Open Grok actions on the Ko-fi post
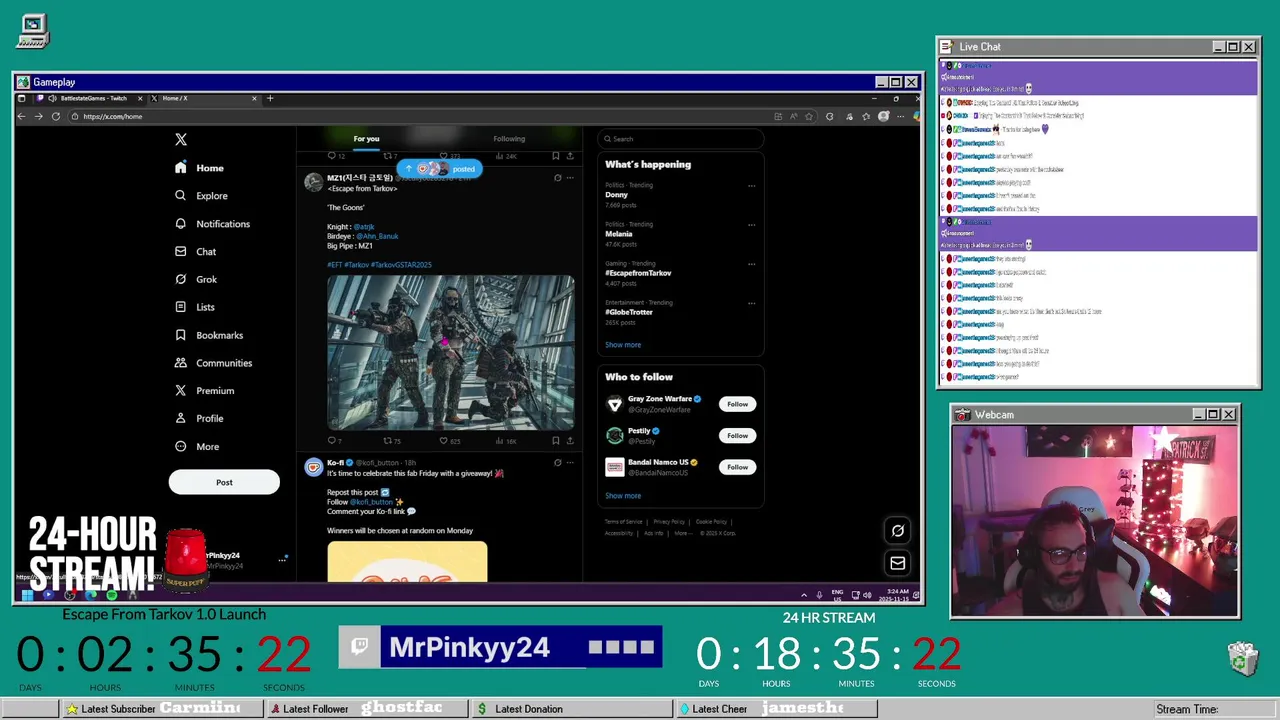 coord(558,463)
